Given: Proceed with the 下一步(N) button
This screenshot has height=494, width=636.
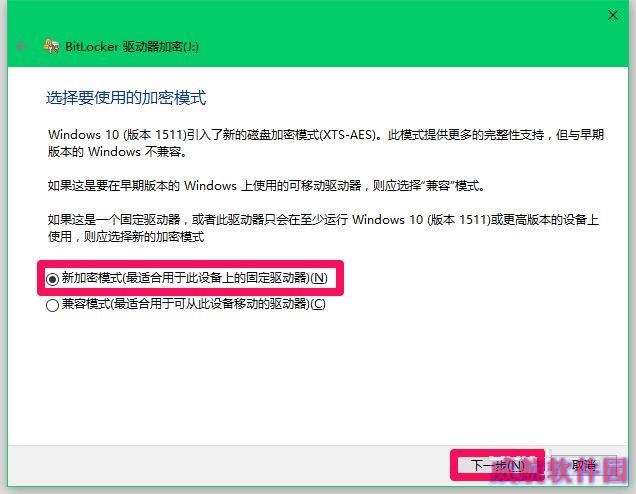Looking at the screenshot, I should pyautogui.click(x=498, y=465).
